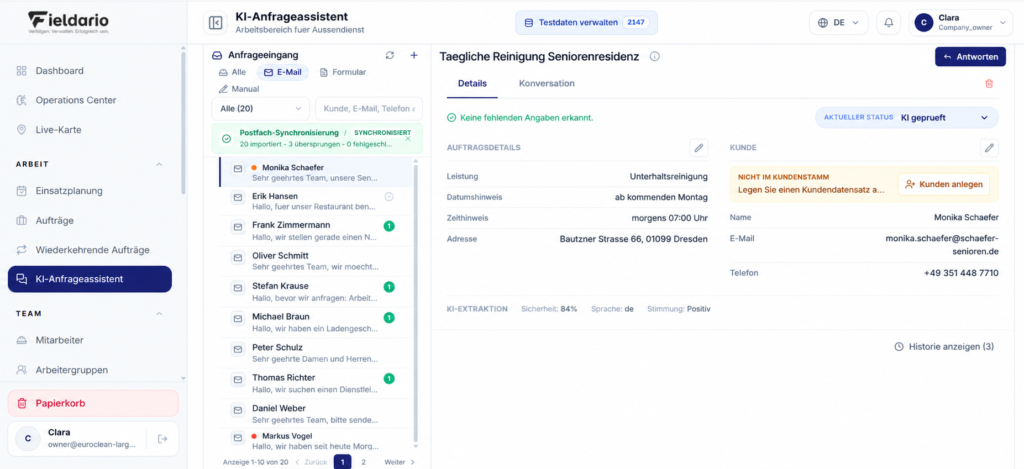Viewport: 1024px width, 469px height.
Task: Click the Testdaten verwalten button
Action: (x=586, y=22)
